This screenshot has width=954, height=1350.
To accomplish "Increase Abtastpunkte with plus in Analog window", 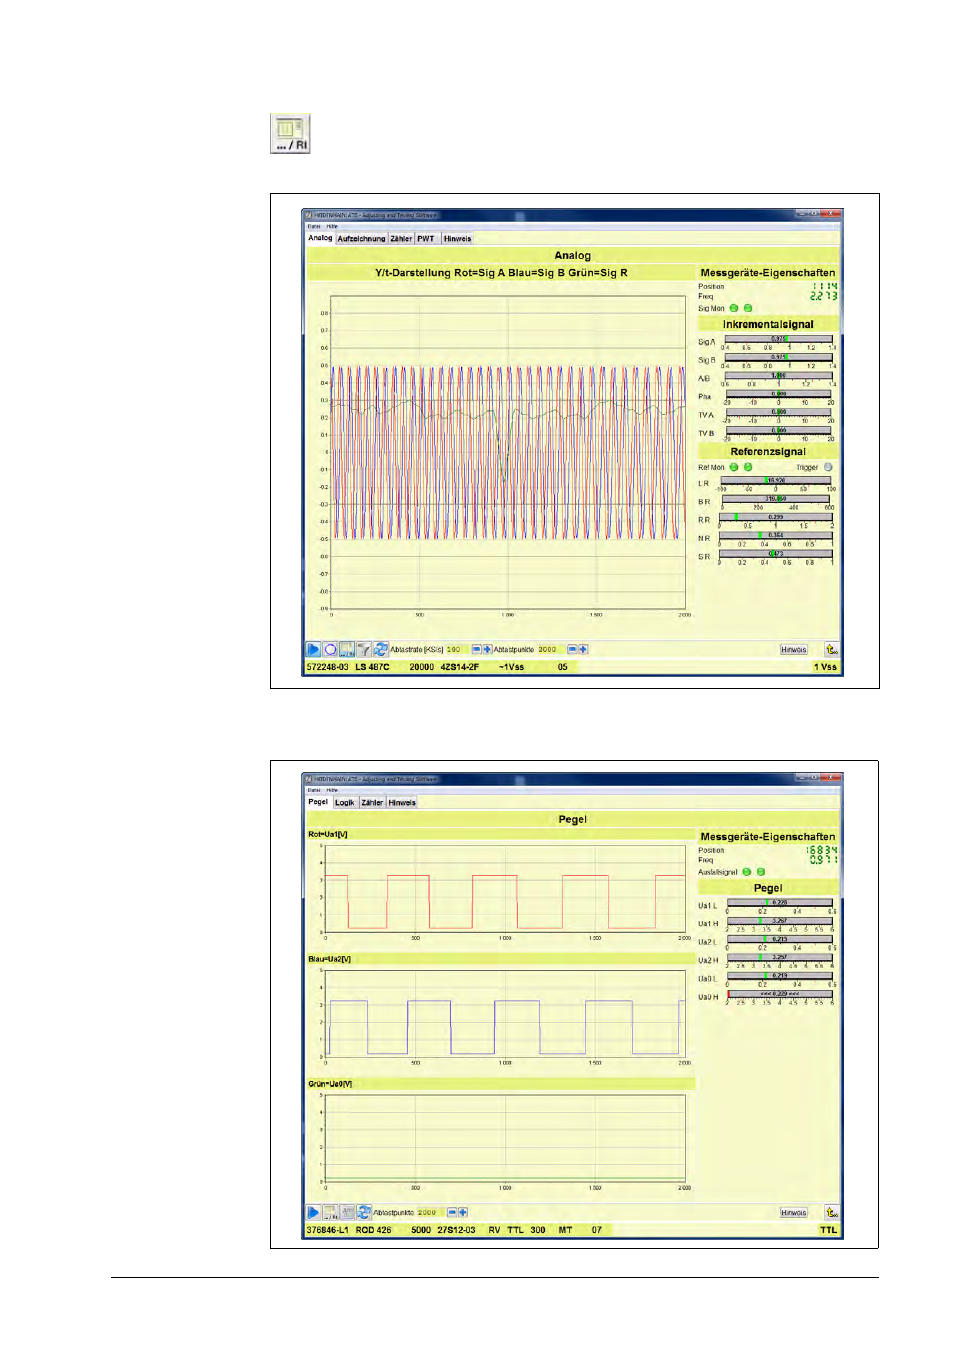I will point(583,650).
